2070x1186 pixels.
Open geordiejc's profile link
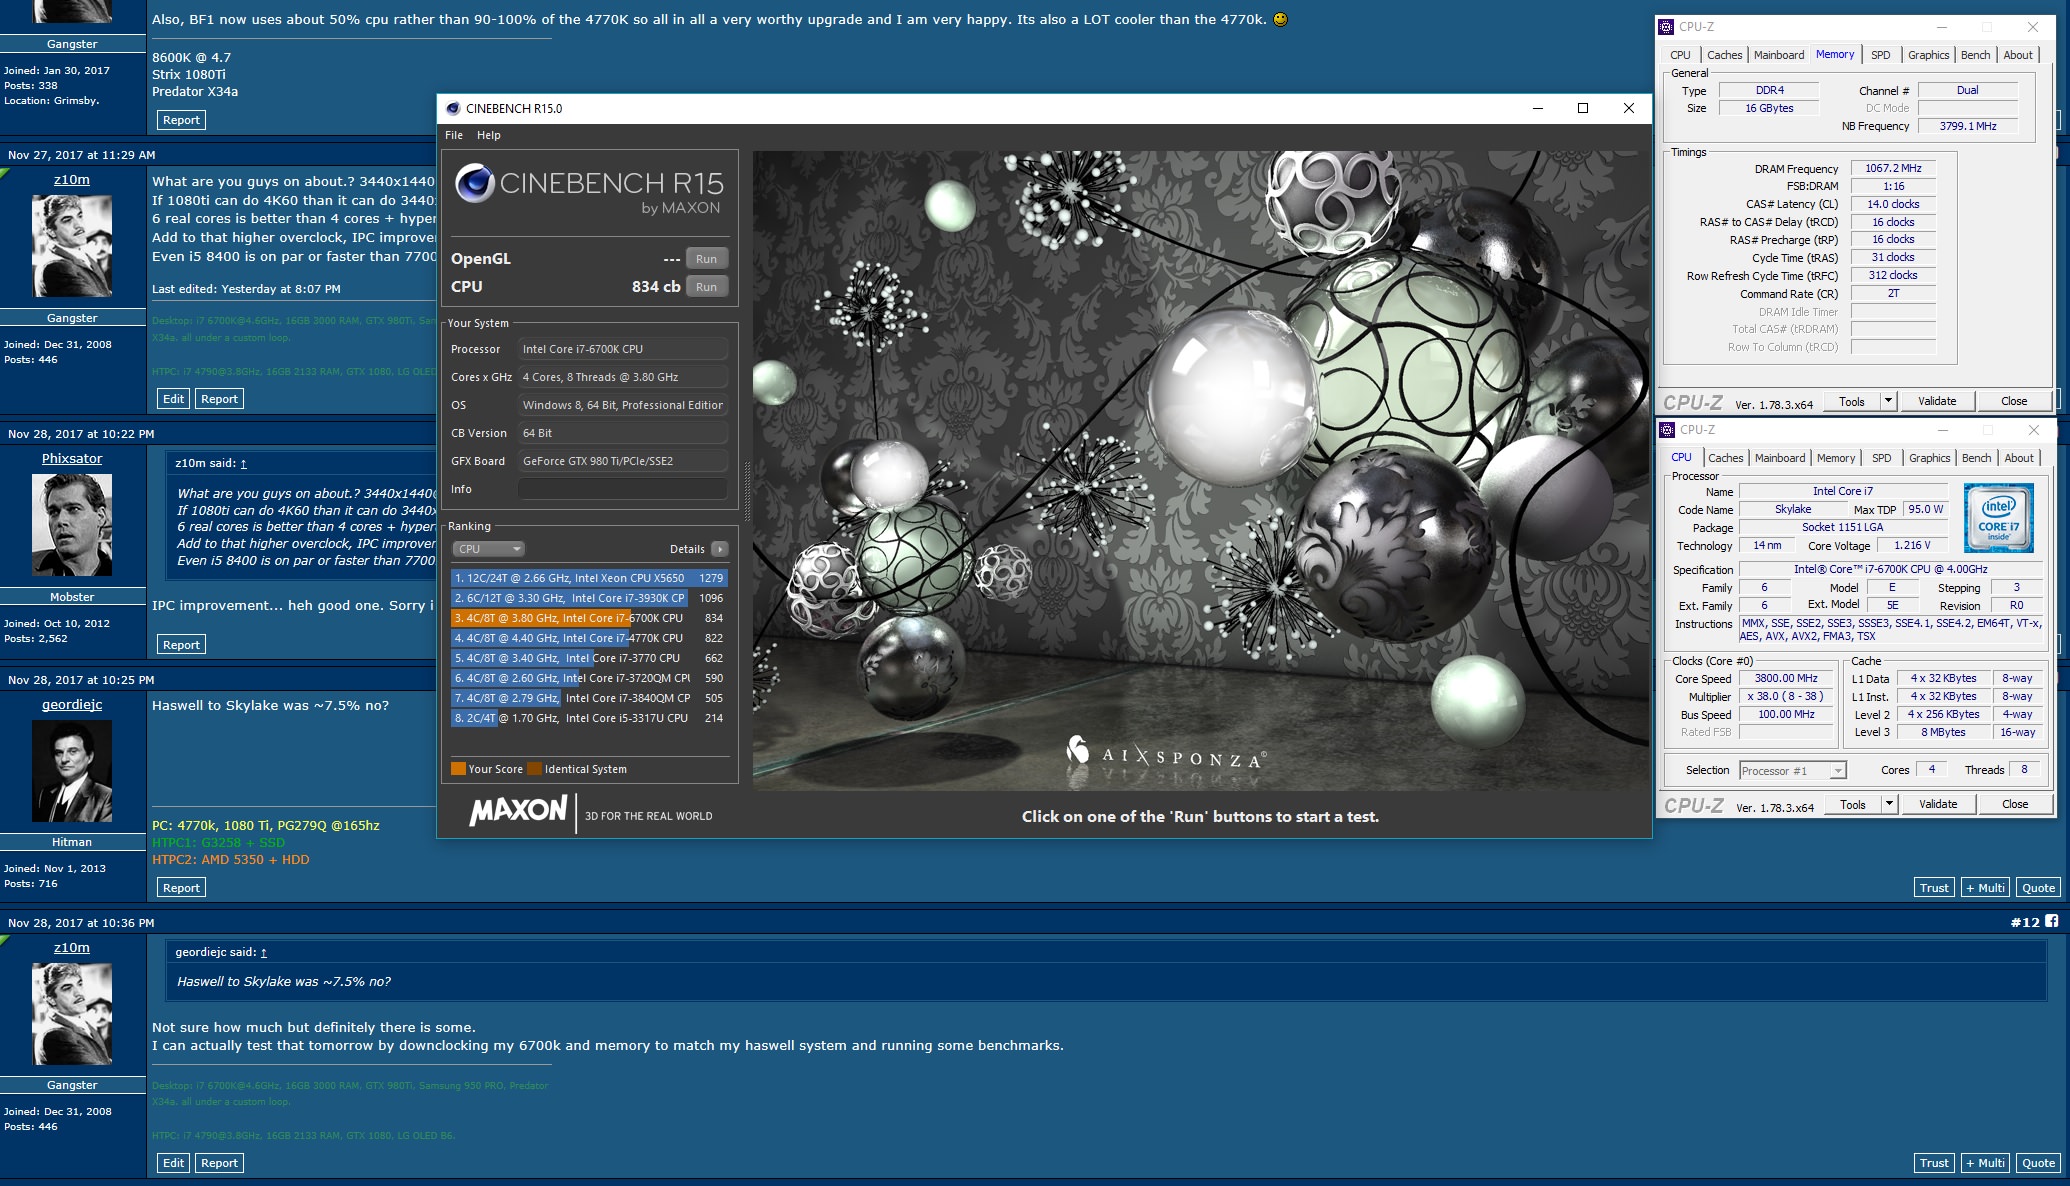[72, 704]
